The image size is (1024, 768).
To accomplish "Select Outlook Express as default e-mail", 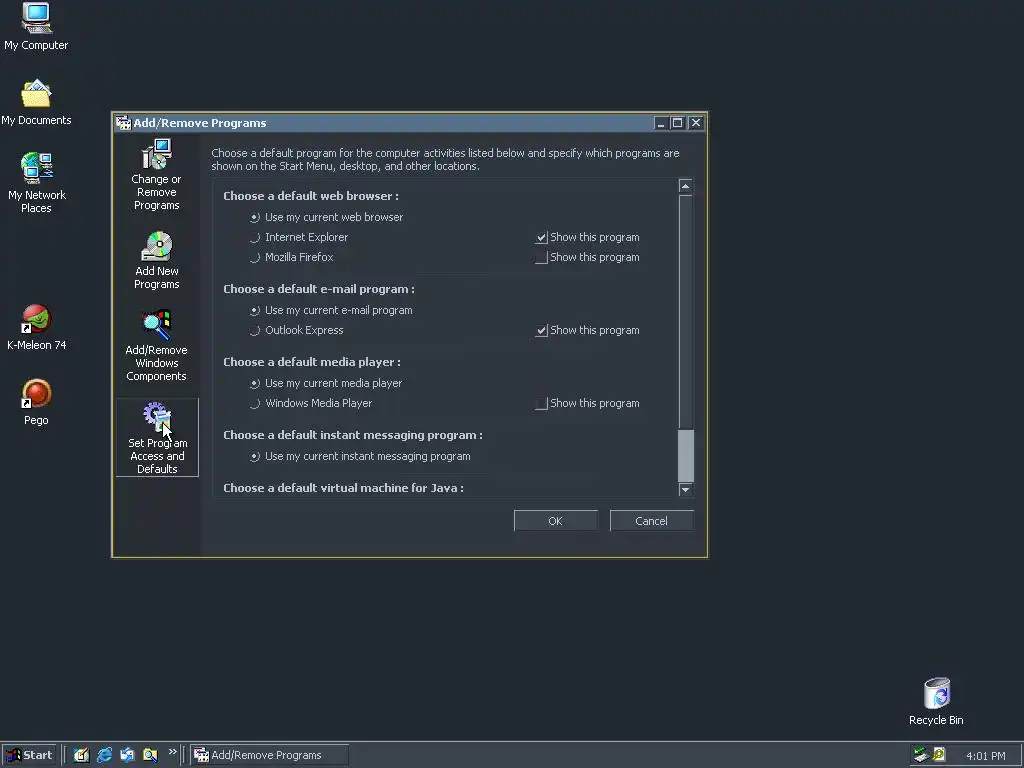I will coord(296,330).
